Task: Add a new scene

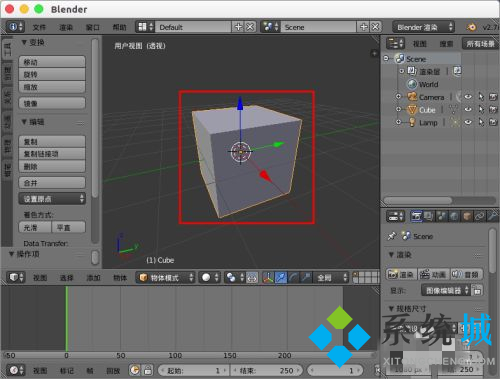Action: click(x=364, y=27)
